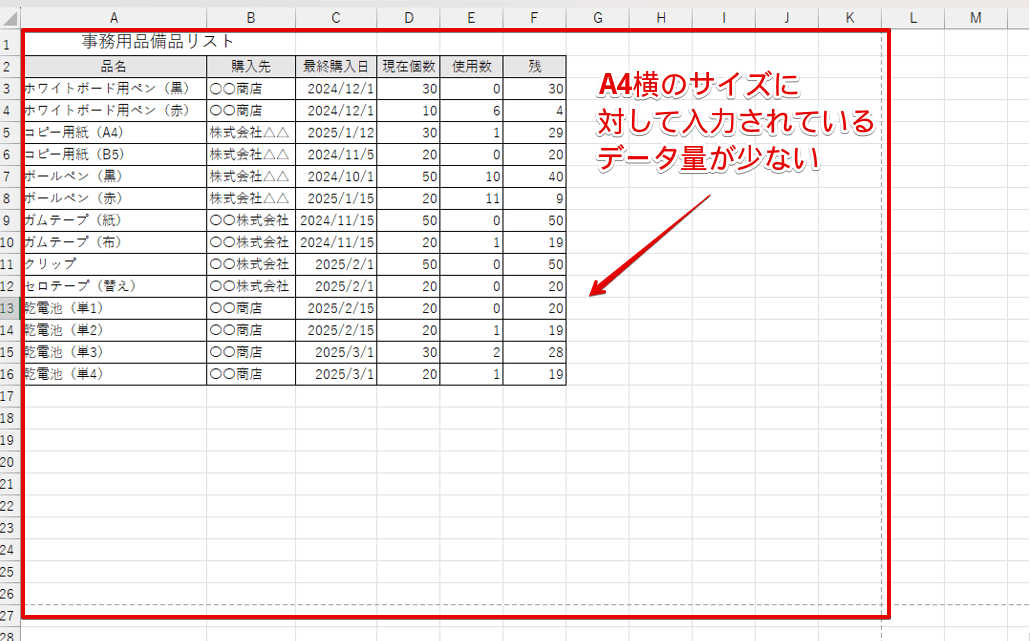Select column F by clicking its header
The width and height of the screenshot is (1030, 641).
pyautogui.click(x=533, y=17)
